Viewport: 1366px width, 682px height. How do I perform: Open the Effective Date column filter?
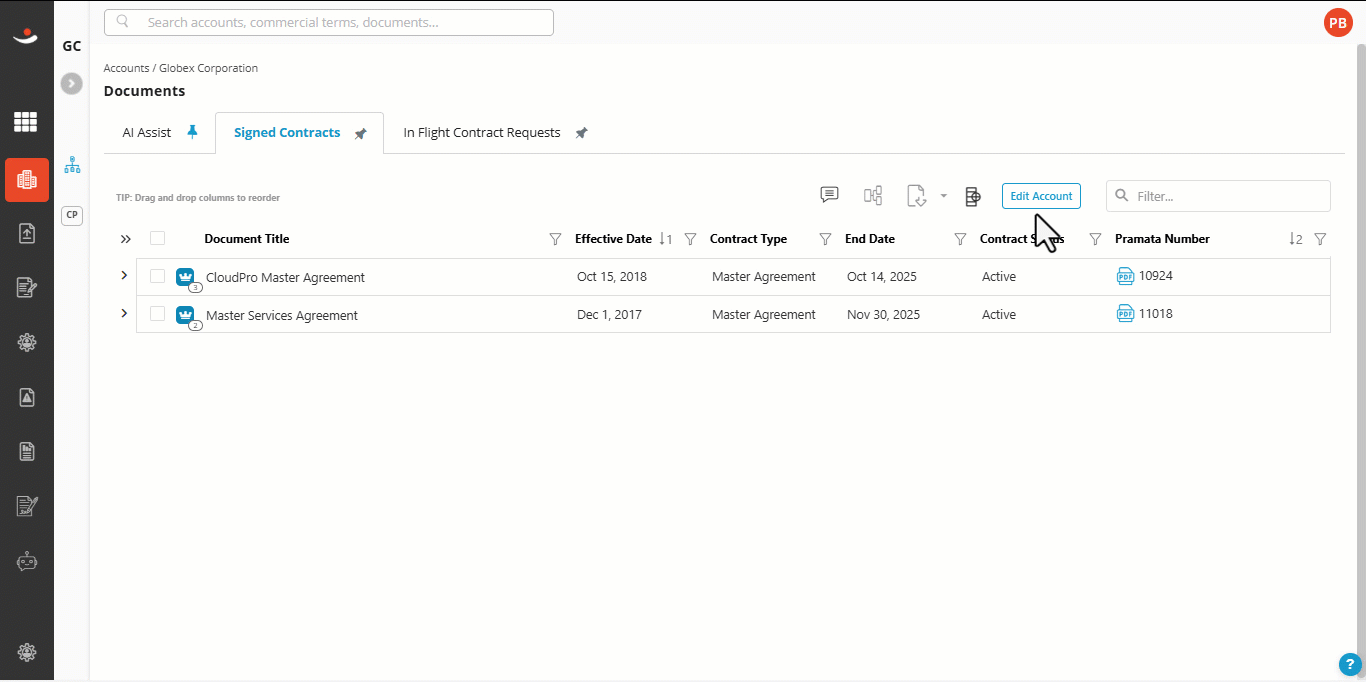coord(690,239)
